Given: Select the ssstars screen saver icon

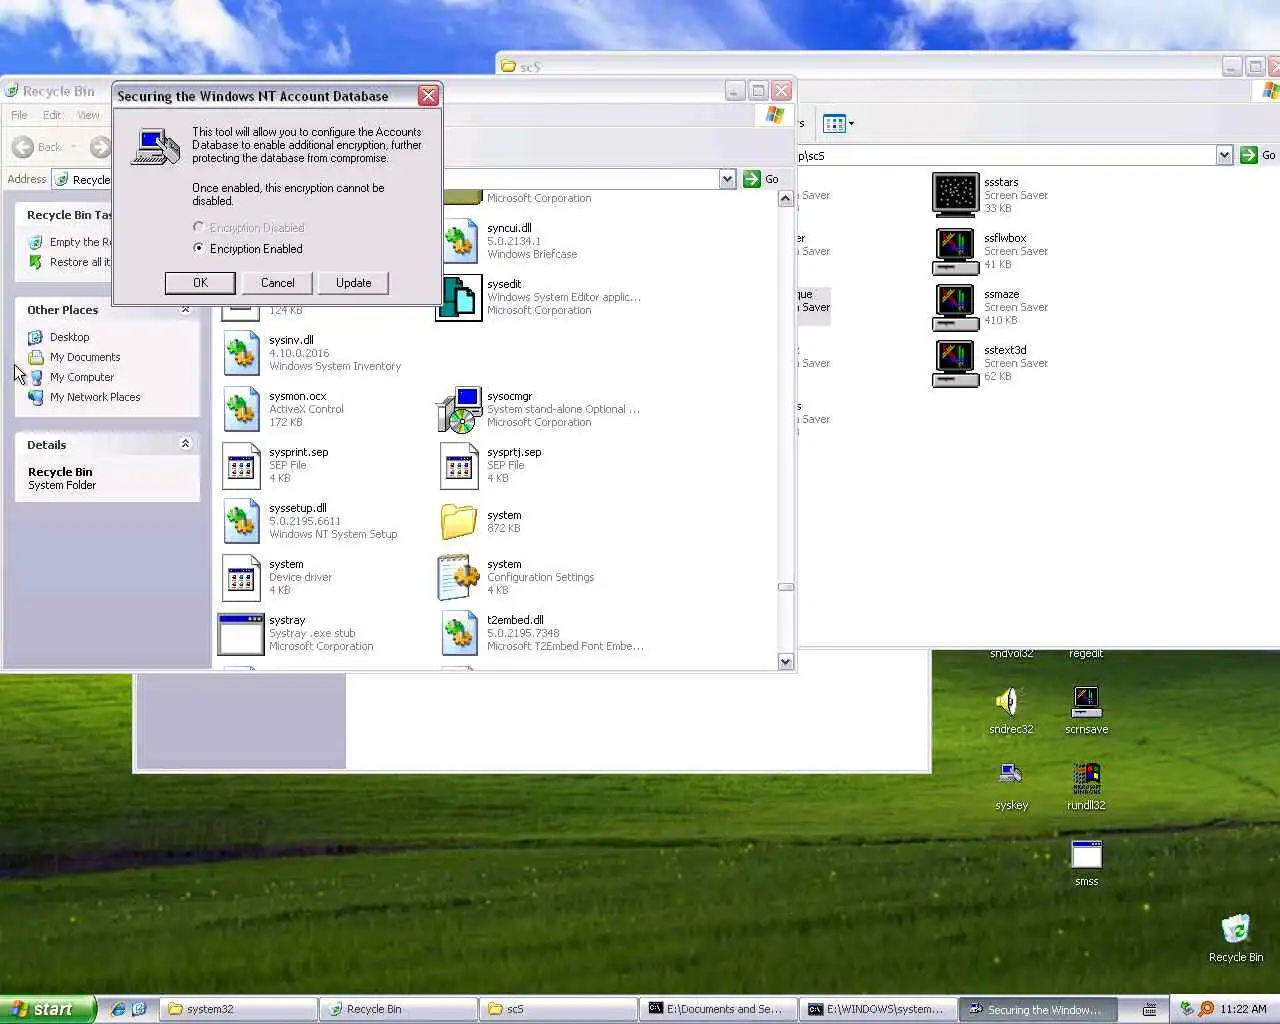Looking at the screenshot, I should [x=955, y=194].
